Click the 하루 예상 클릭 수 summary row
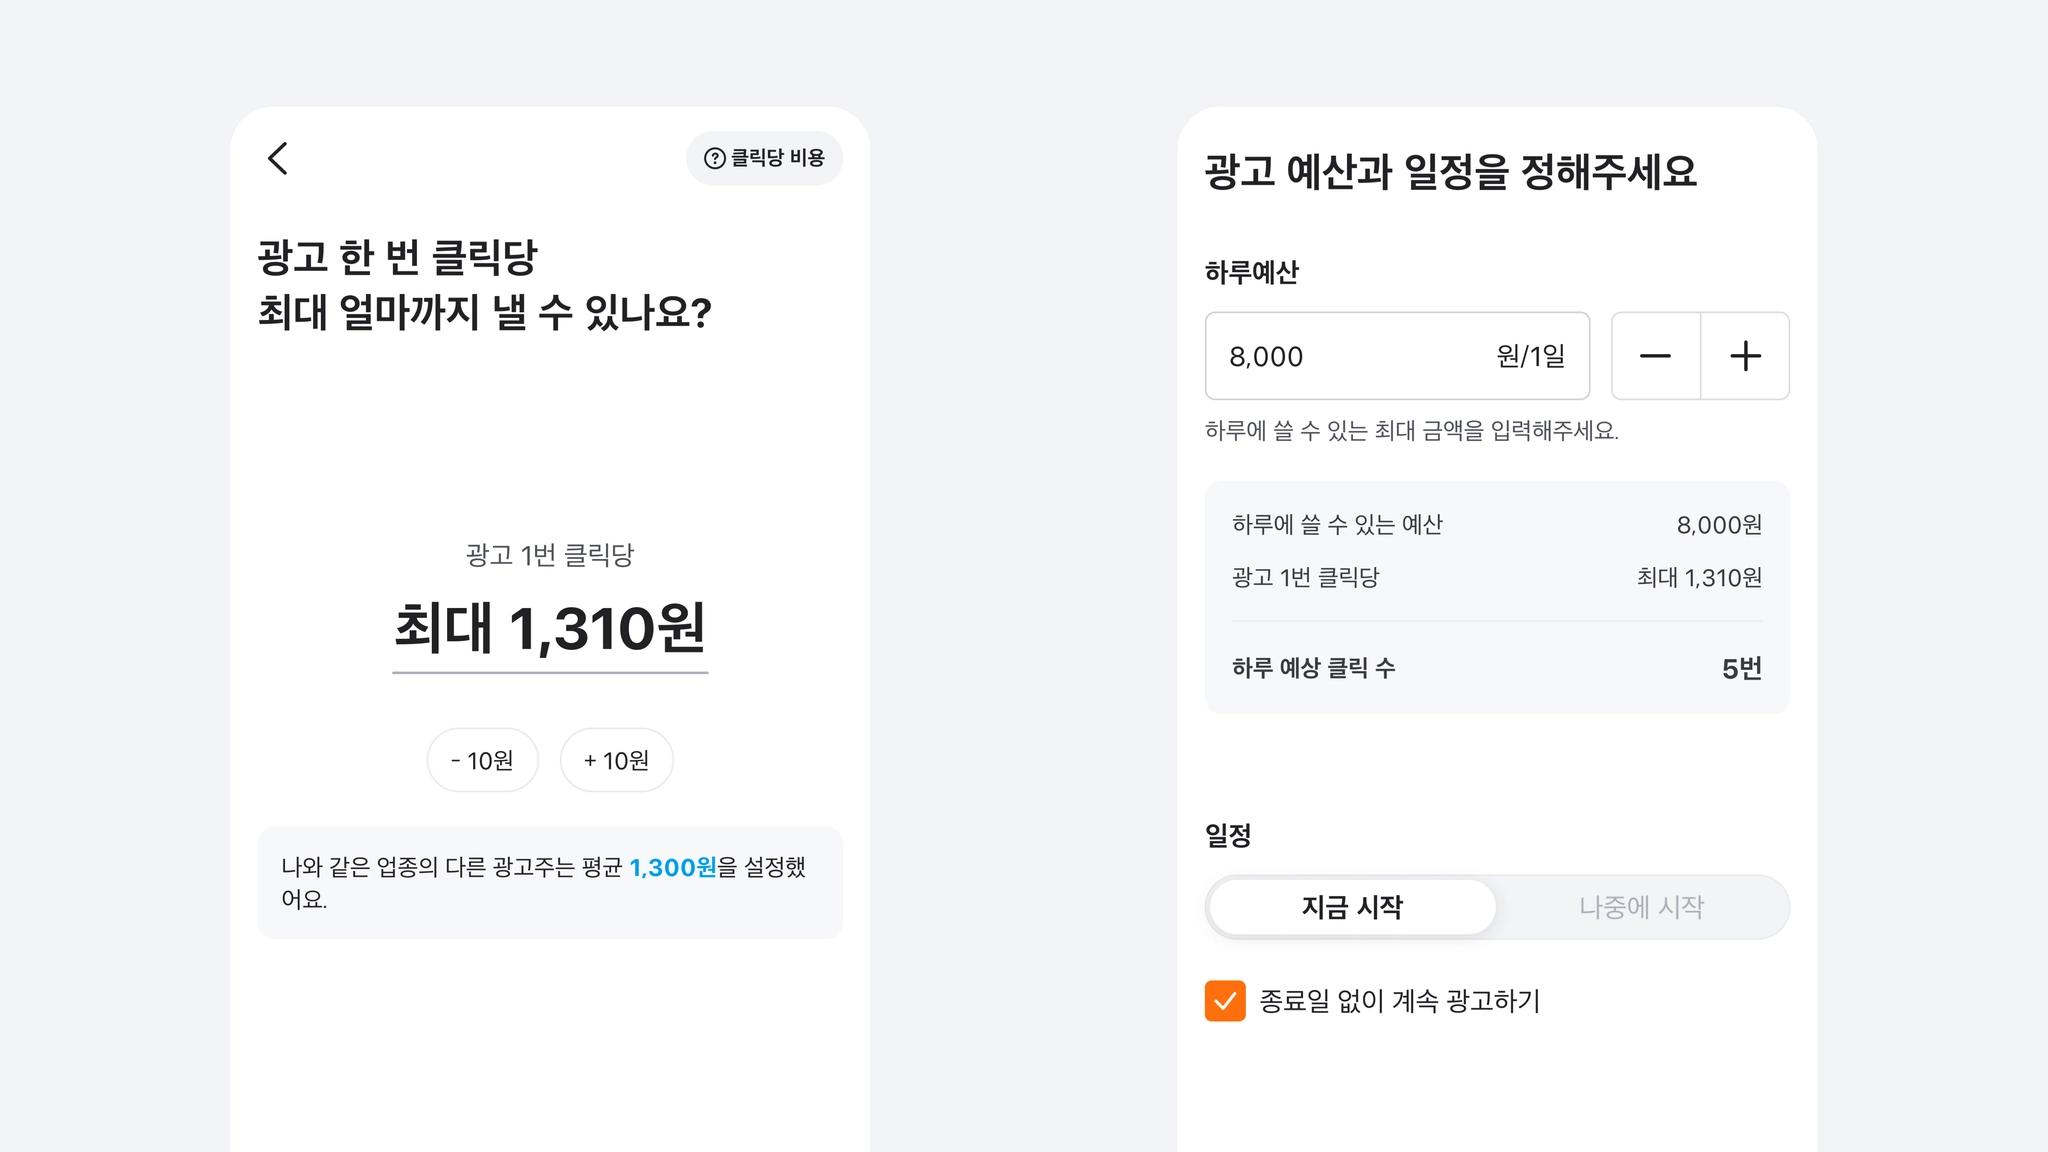The image size is (2048, 1152). [x=1497, y=668]
